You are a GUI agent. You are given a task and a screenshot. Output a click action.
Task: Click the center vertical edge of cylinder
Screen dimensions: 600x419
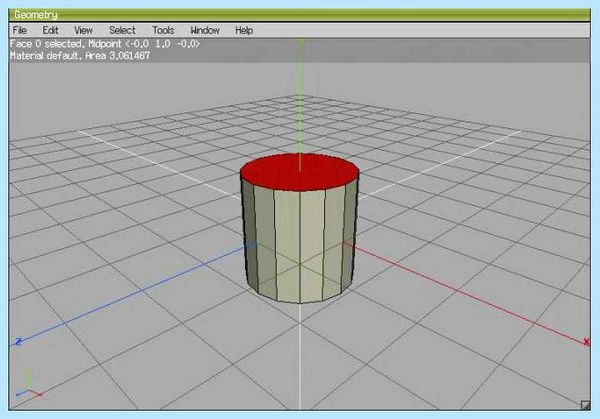click(300, 247)
